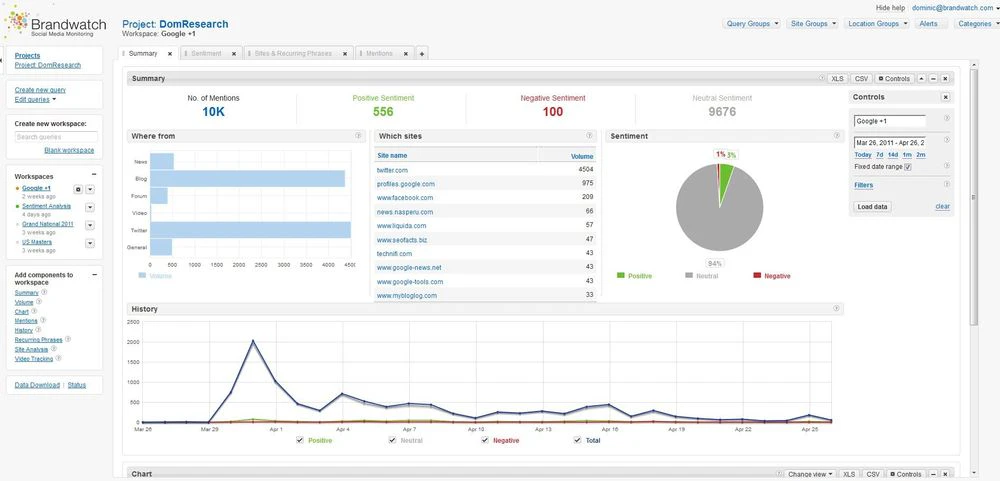This screenshot has height=481, width=1000.
Task: Set date range to 7d
Action: click(x=879, y=155)
